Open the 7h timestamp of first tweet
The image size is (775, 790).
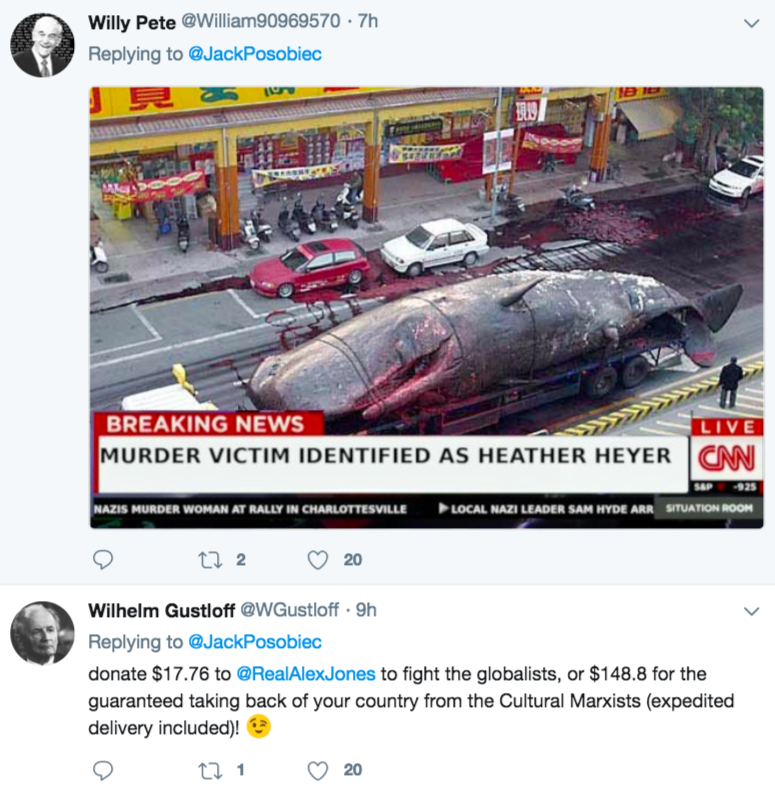(367, 21)
